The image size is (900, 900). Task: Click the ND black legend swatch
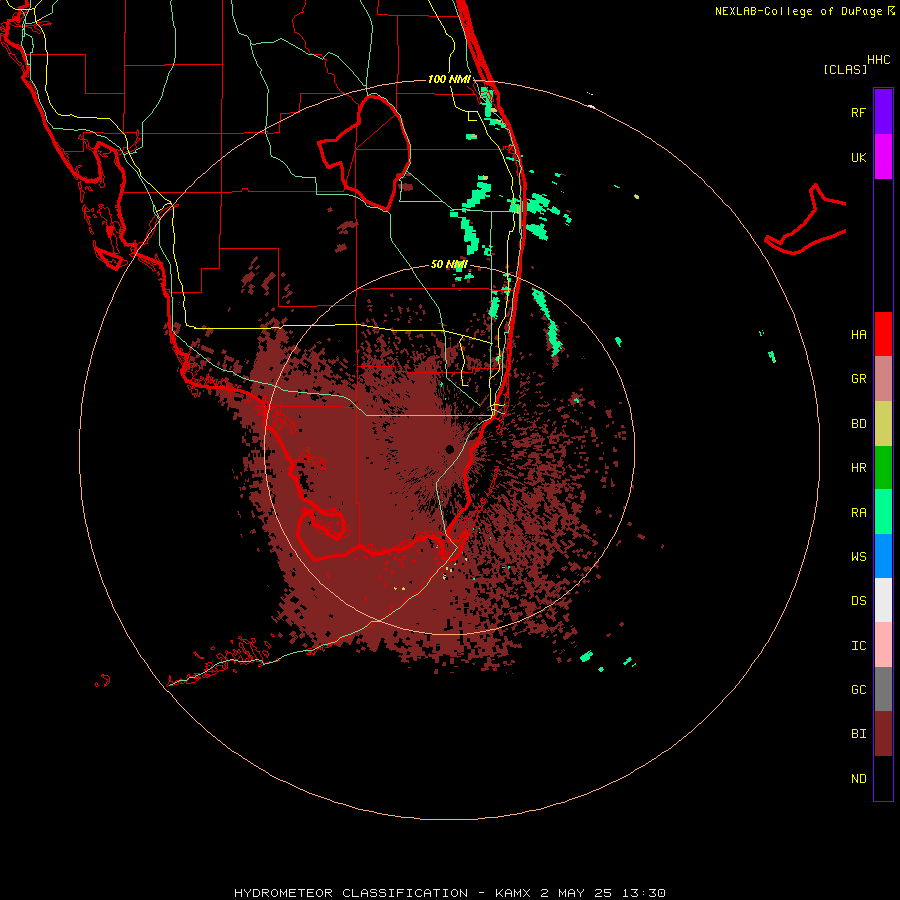(x=883, y=778)
